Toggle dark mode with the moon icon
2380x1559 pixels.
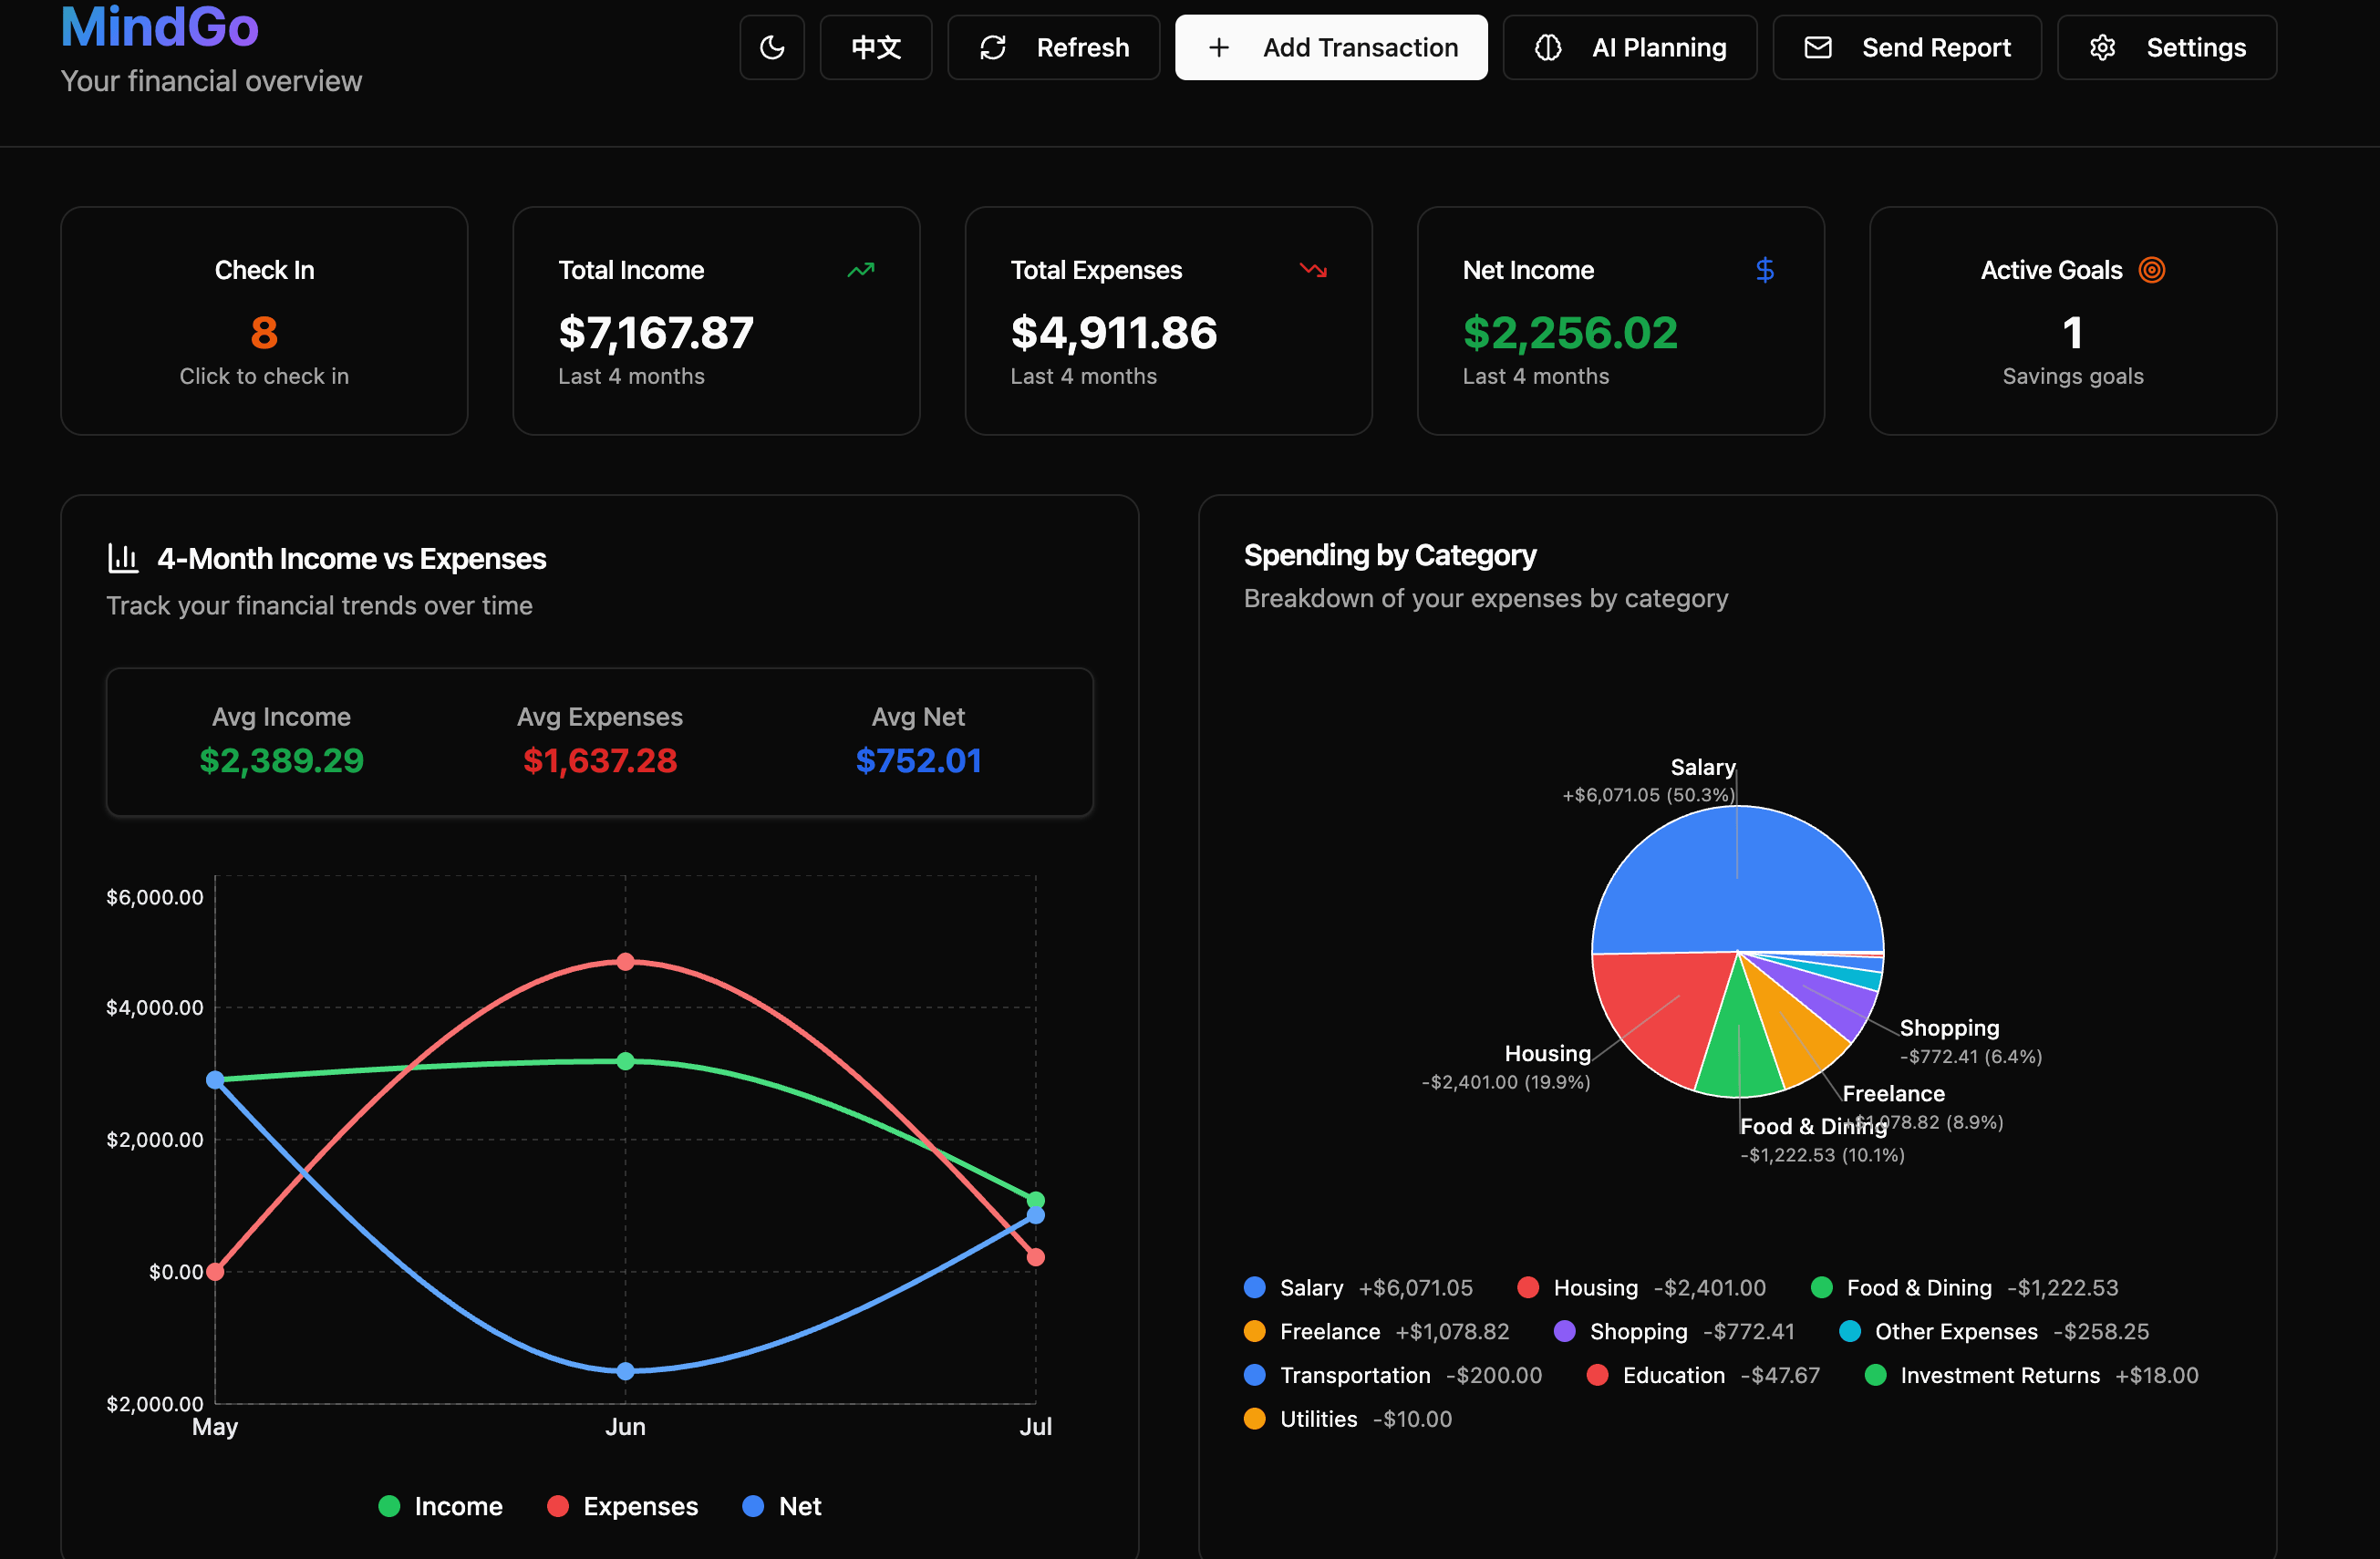(771, 47)
